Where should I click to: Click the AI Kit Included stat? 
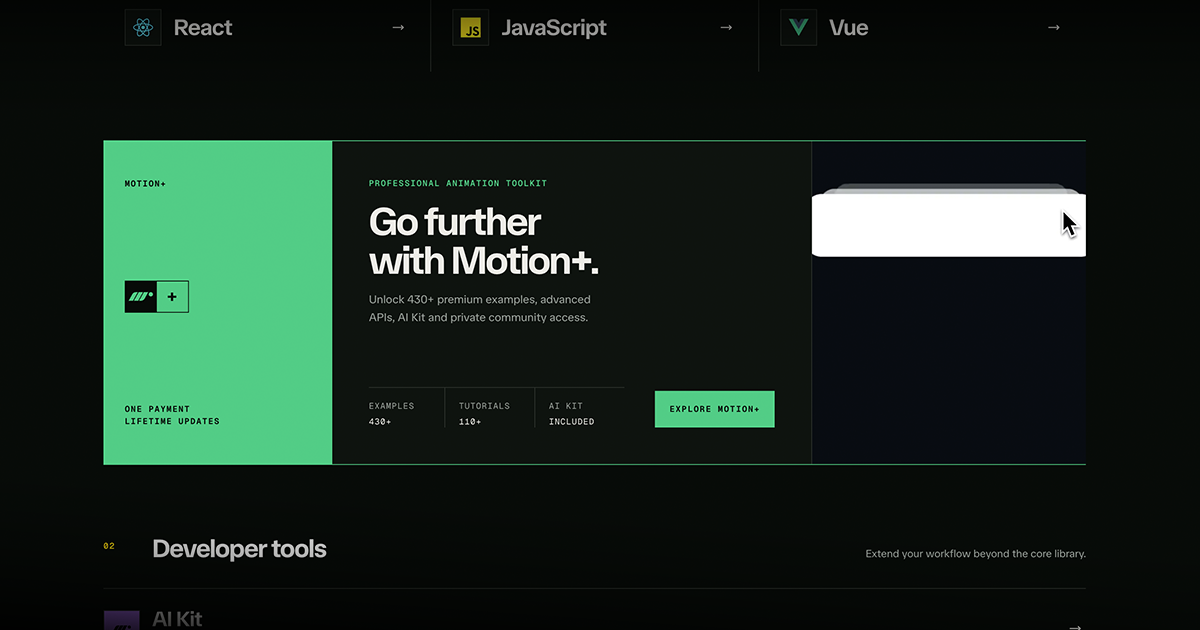pyautogui.click(x=571, y=414)
